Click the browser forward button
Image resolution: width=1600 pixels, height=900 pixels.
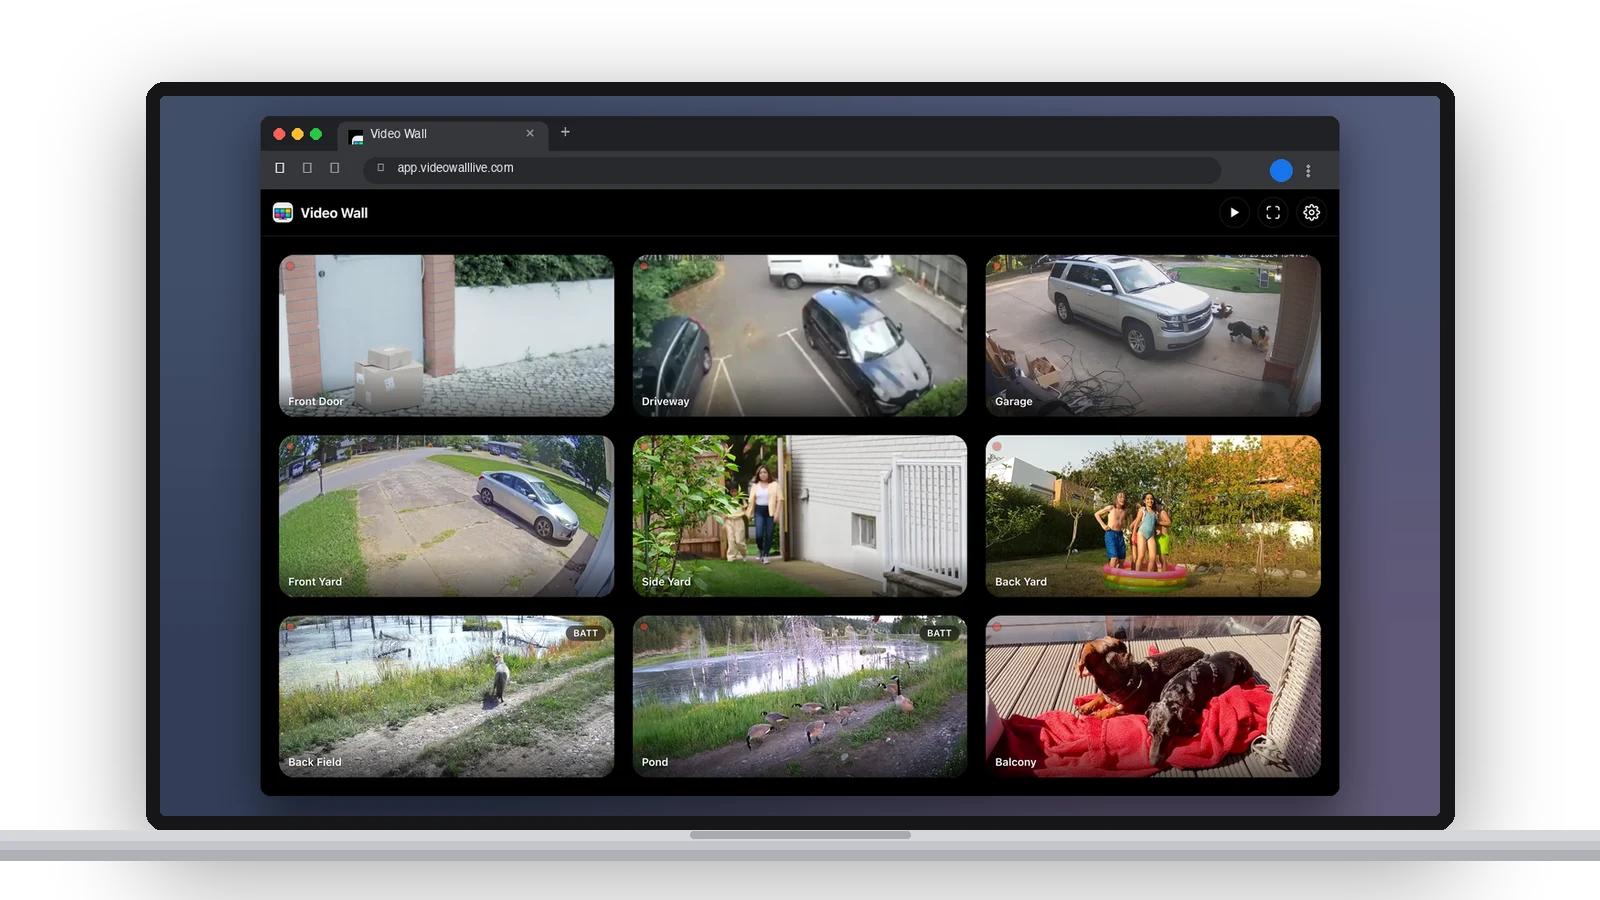(x=307, y=168)
